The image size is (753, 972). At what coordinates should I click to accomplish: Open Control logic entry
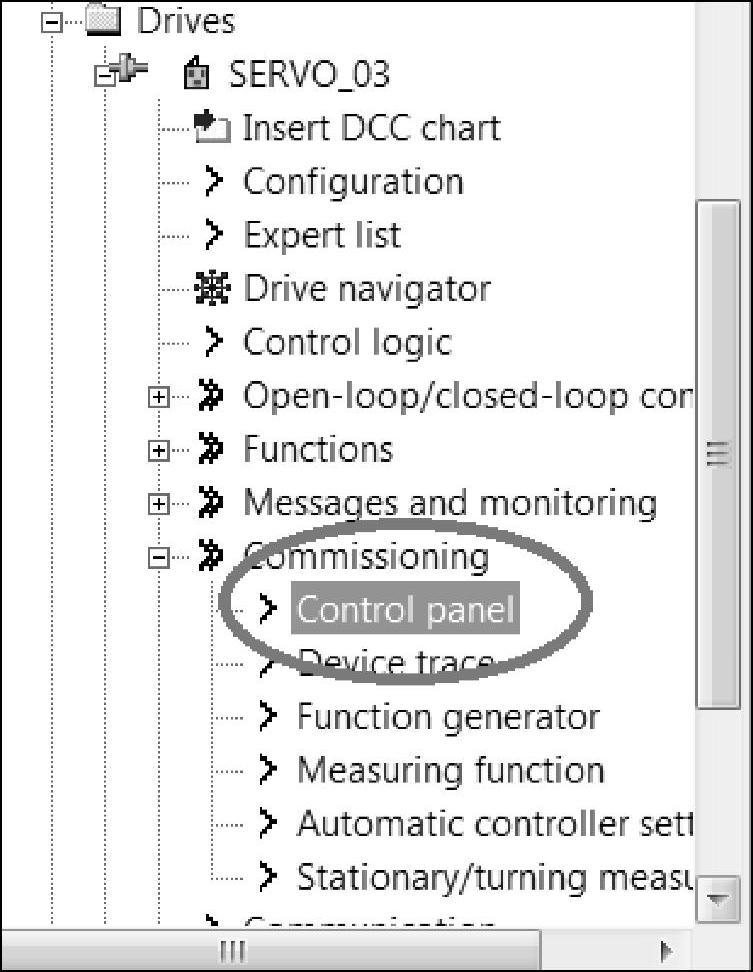(x=347, y=342)
